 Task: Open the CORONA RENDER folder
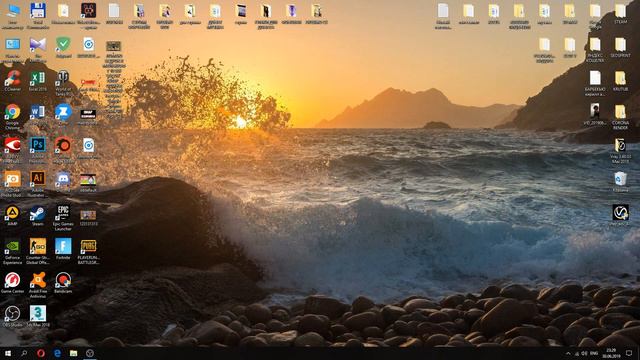[620, 111]
